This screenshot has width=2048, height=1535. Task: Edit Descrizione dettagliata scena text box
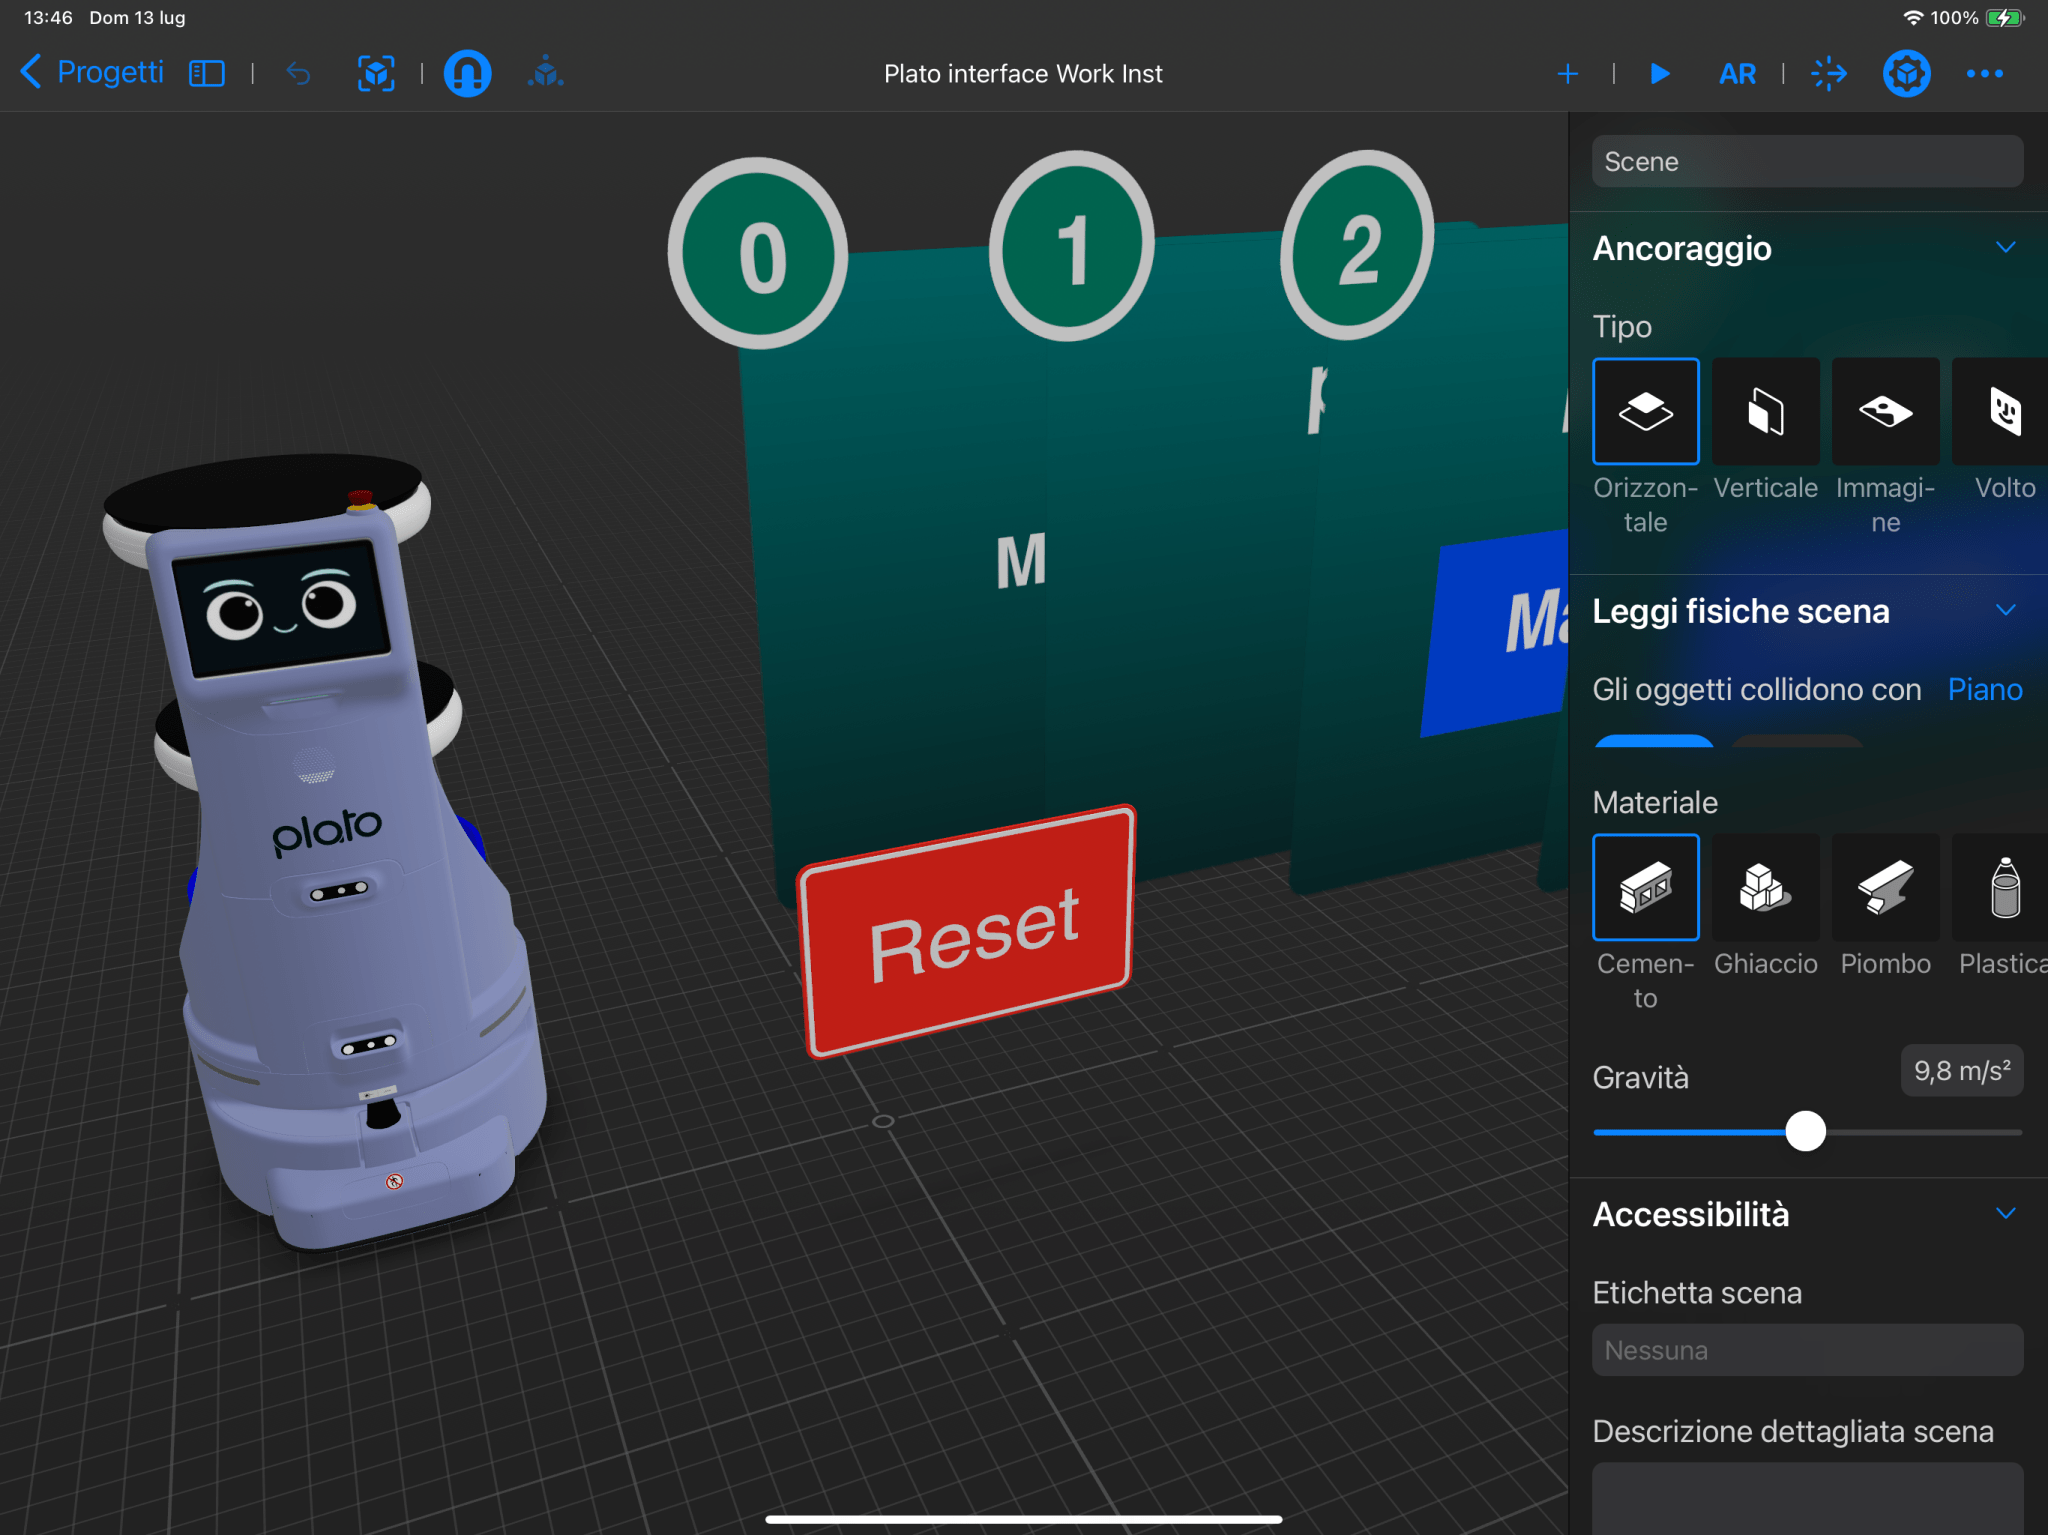(1807, 1498)
